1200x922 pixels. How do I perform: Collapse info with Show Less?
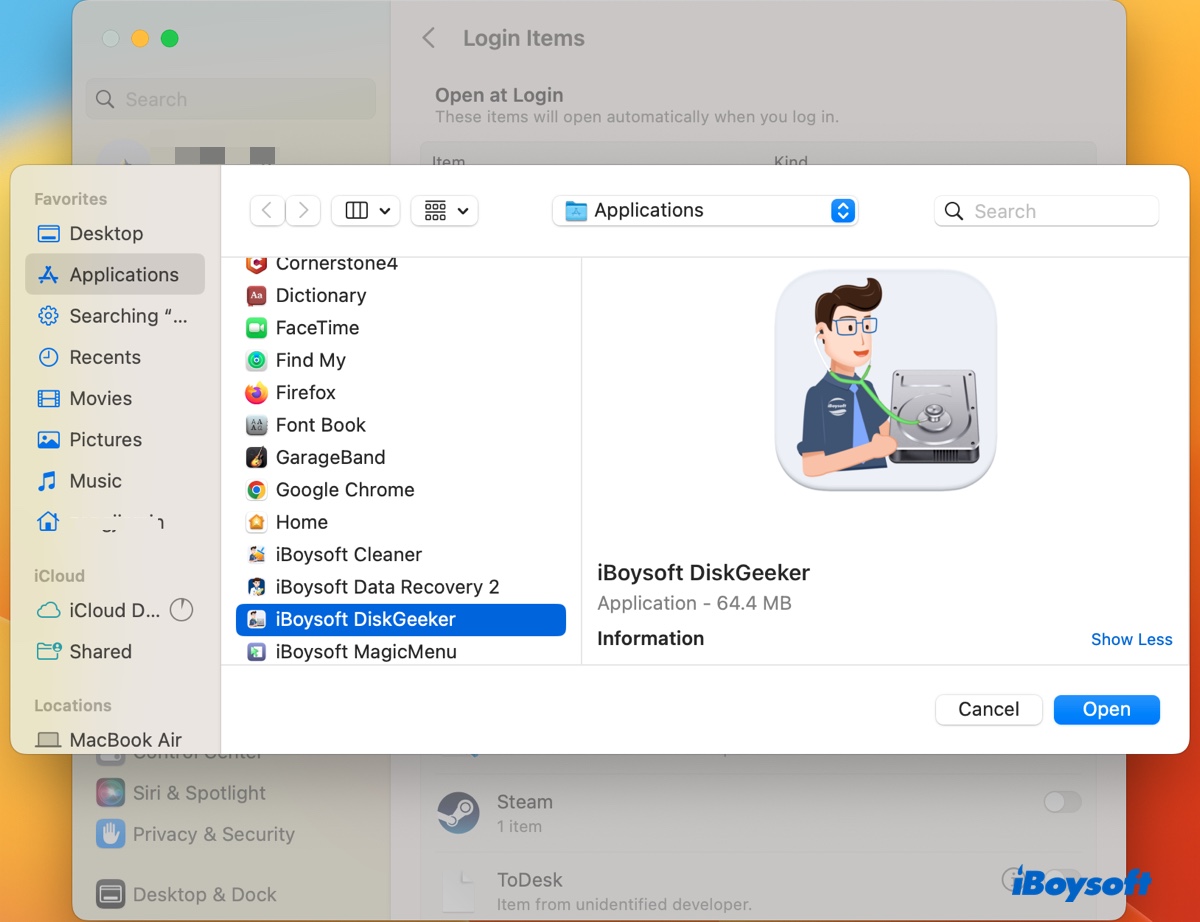coord(1131,640)
